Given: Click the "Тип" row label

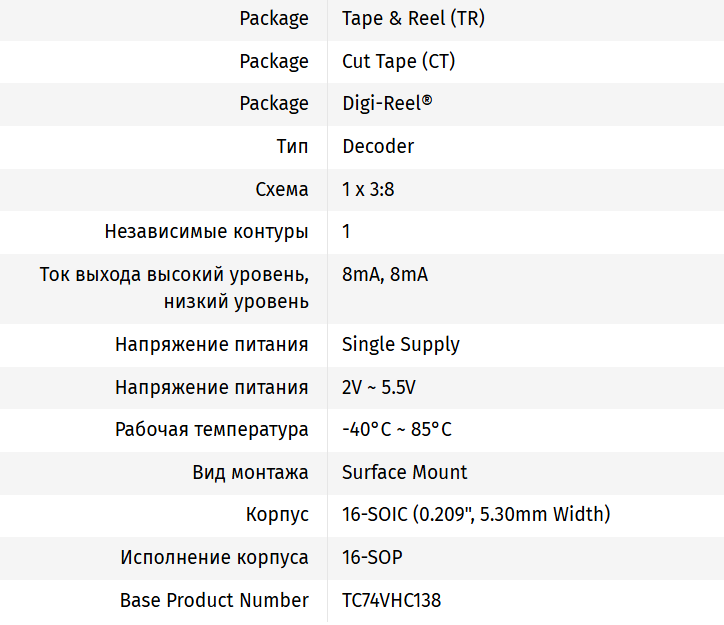Looking at the screenshot, I should click(x=292, y=146).
